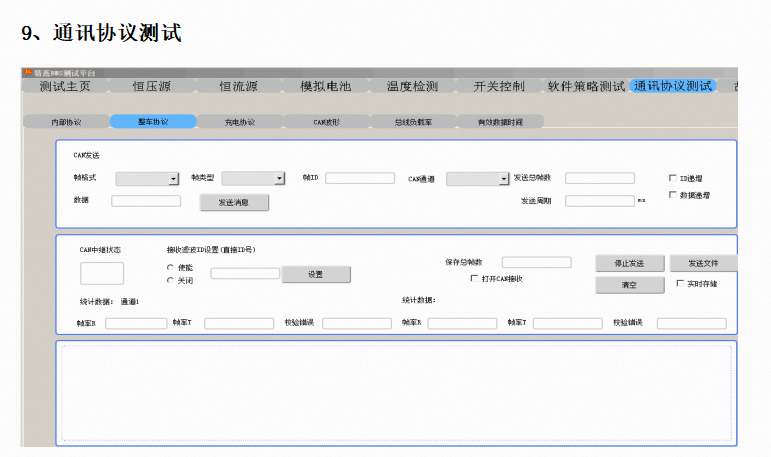Switch to the CAN波形 sub-tab
The width and height of the screenshot is (771, 457).
coord(327,121)
